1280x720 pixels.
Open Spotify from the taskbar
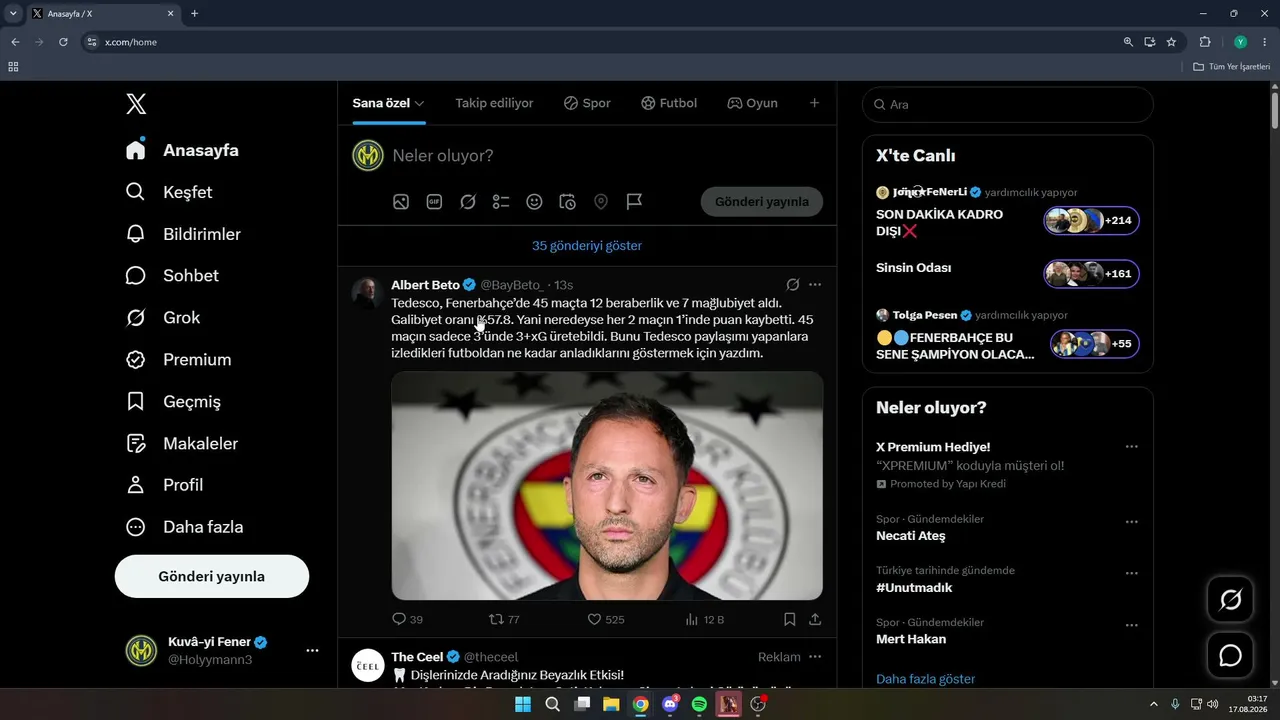pyautogui.click(x=699, y=704)
